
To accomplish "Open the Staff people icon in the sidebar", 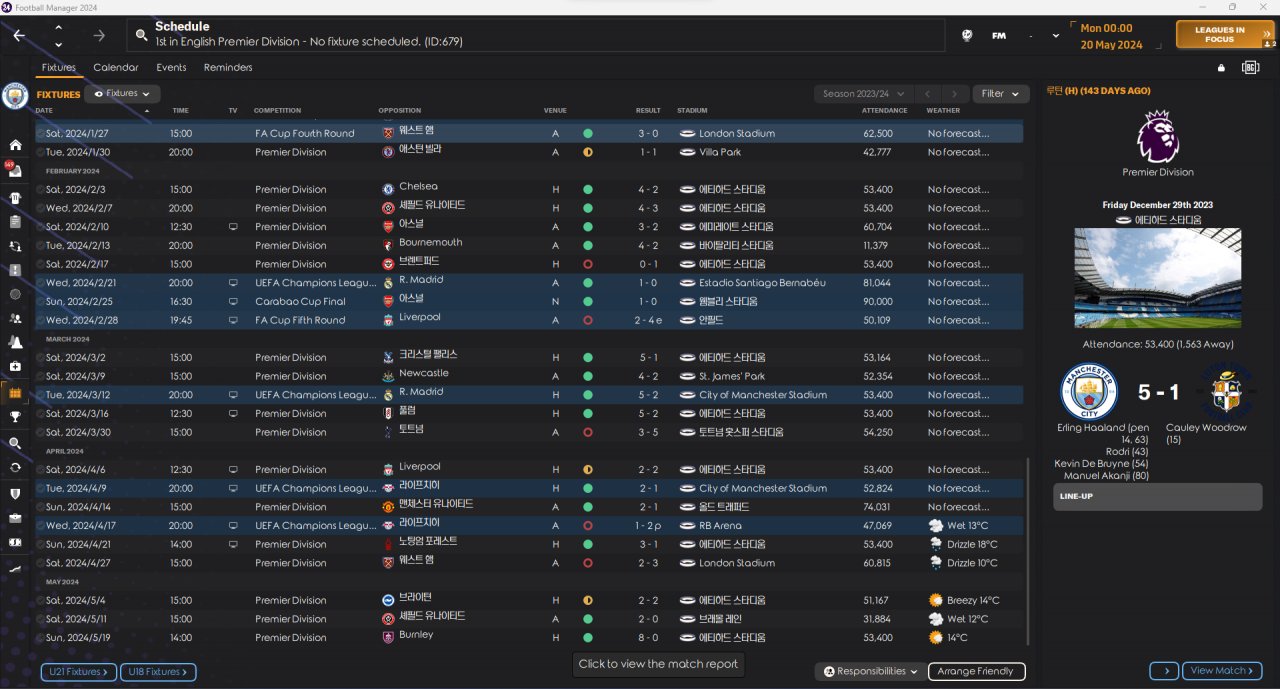I will (x=15, y=318).
